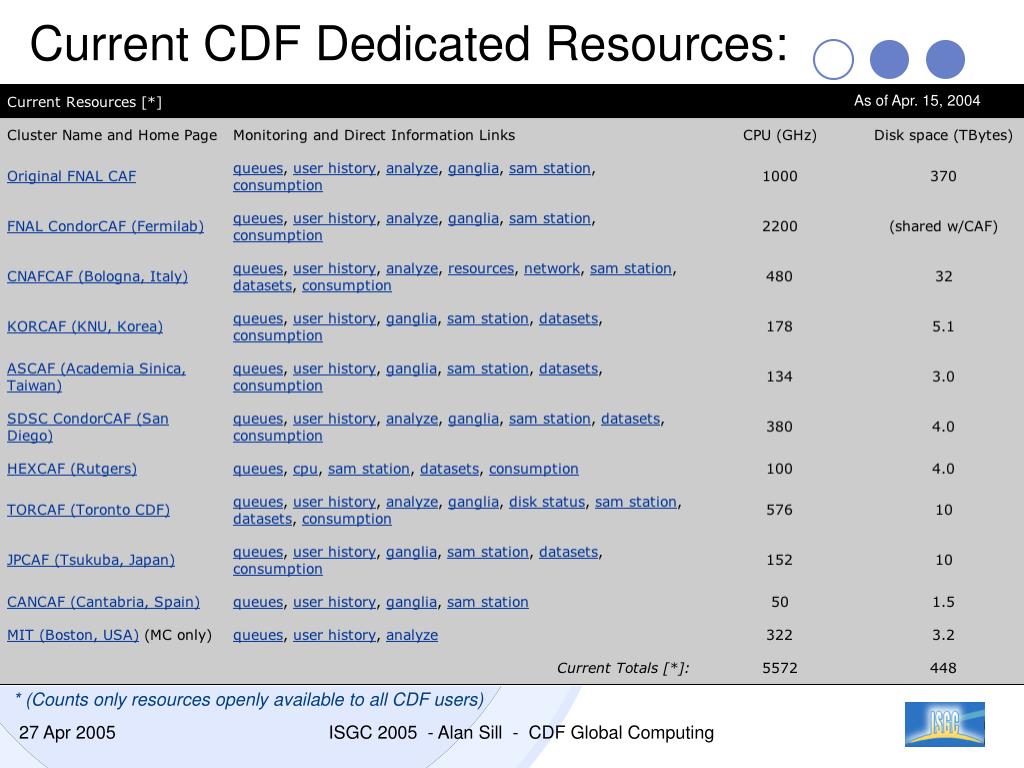Select the '(shared w/CAF)' disk space text
The width and height of the screenshot is (1024, 768).
tap(943, 227)
